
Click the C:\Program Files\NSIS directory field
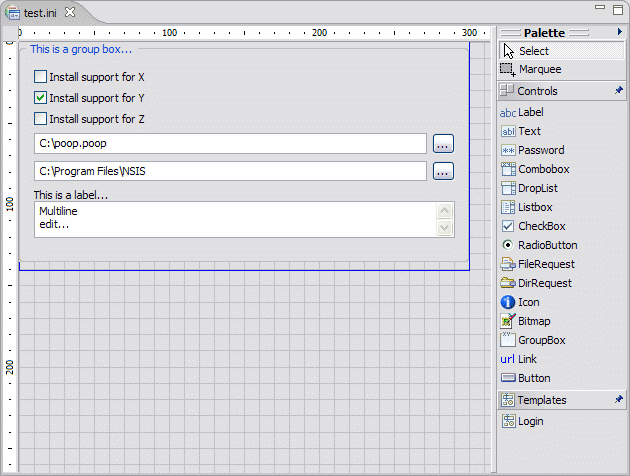click(x=230, y=171)
